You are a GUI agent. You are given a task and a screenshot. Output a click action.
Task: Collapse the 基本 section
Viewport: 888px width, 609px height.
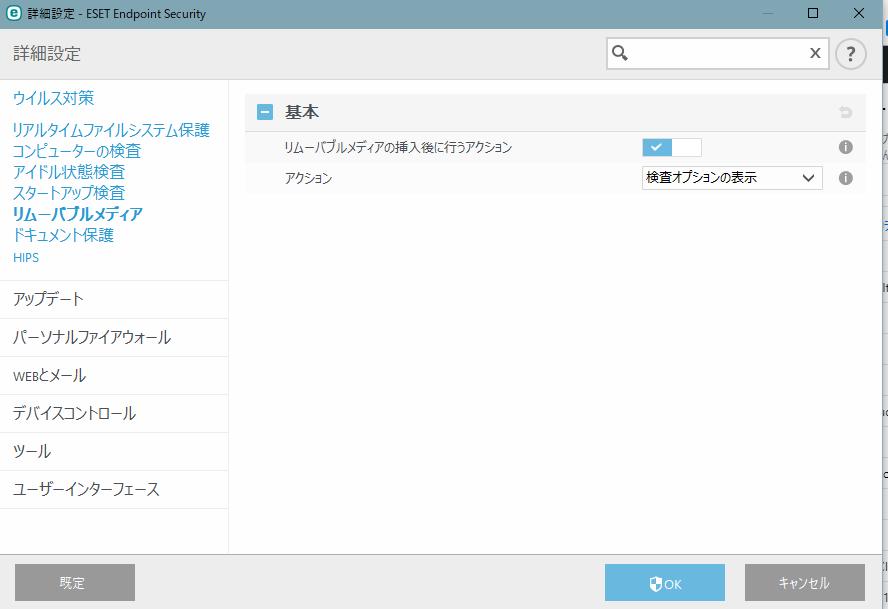tap(264, 112)
